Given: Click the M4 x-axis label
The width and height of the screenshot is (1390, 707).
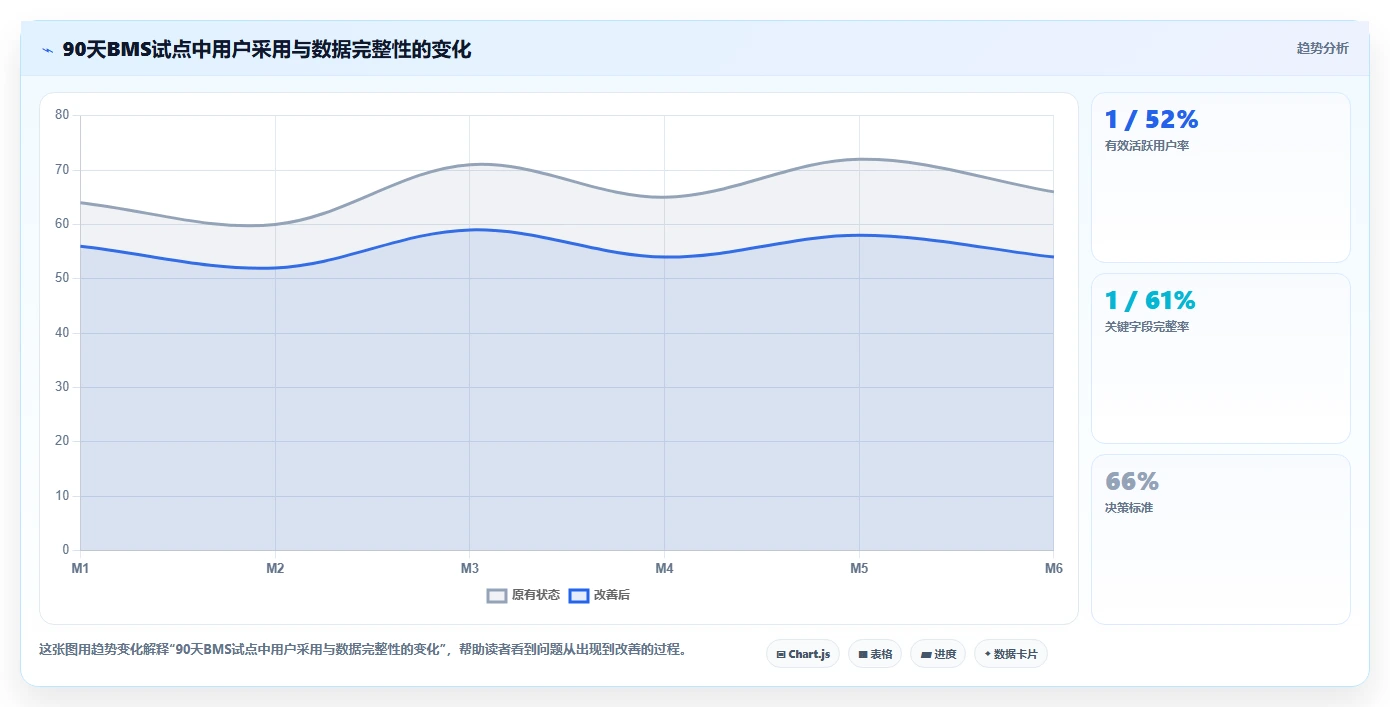Looking at the screenshot, I should coord(664,568).
